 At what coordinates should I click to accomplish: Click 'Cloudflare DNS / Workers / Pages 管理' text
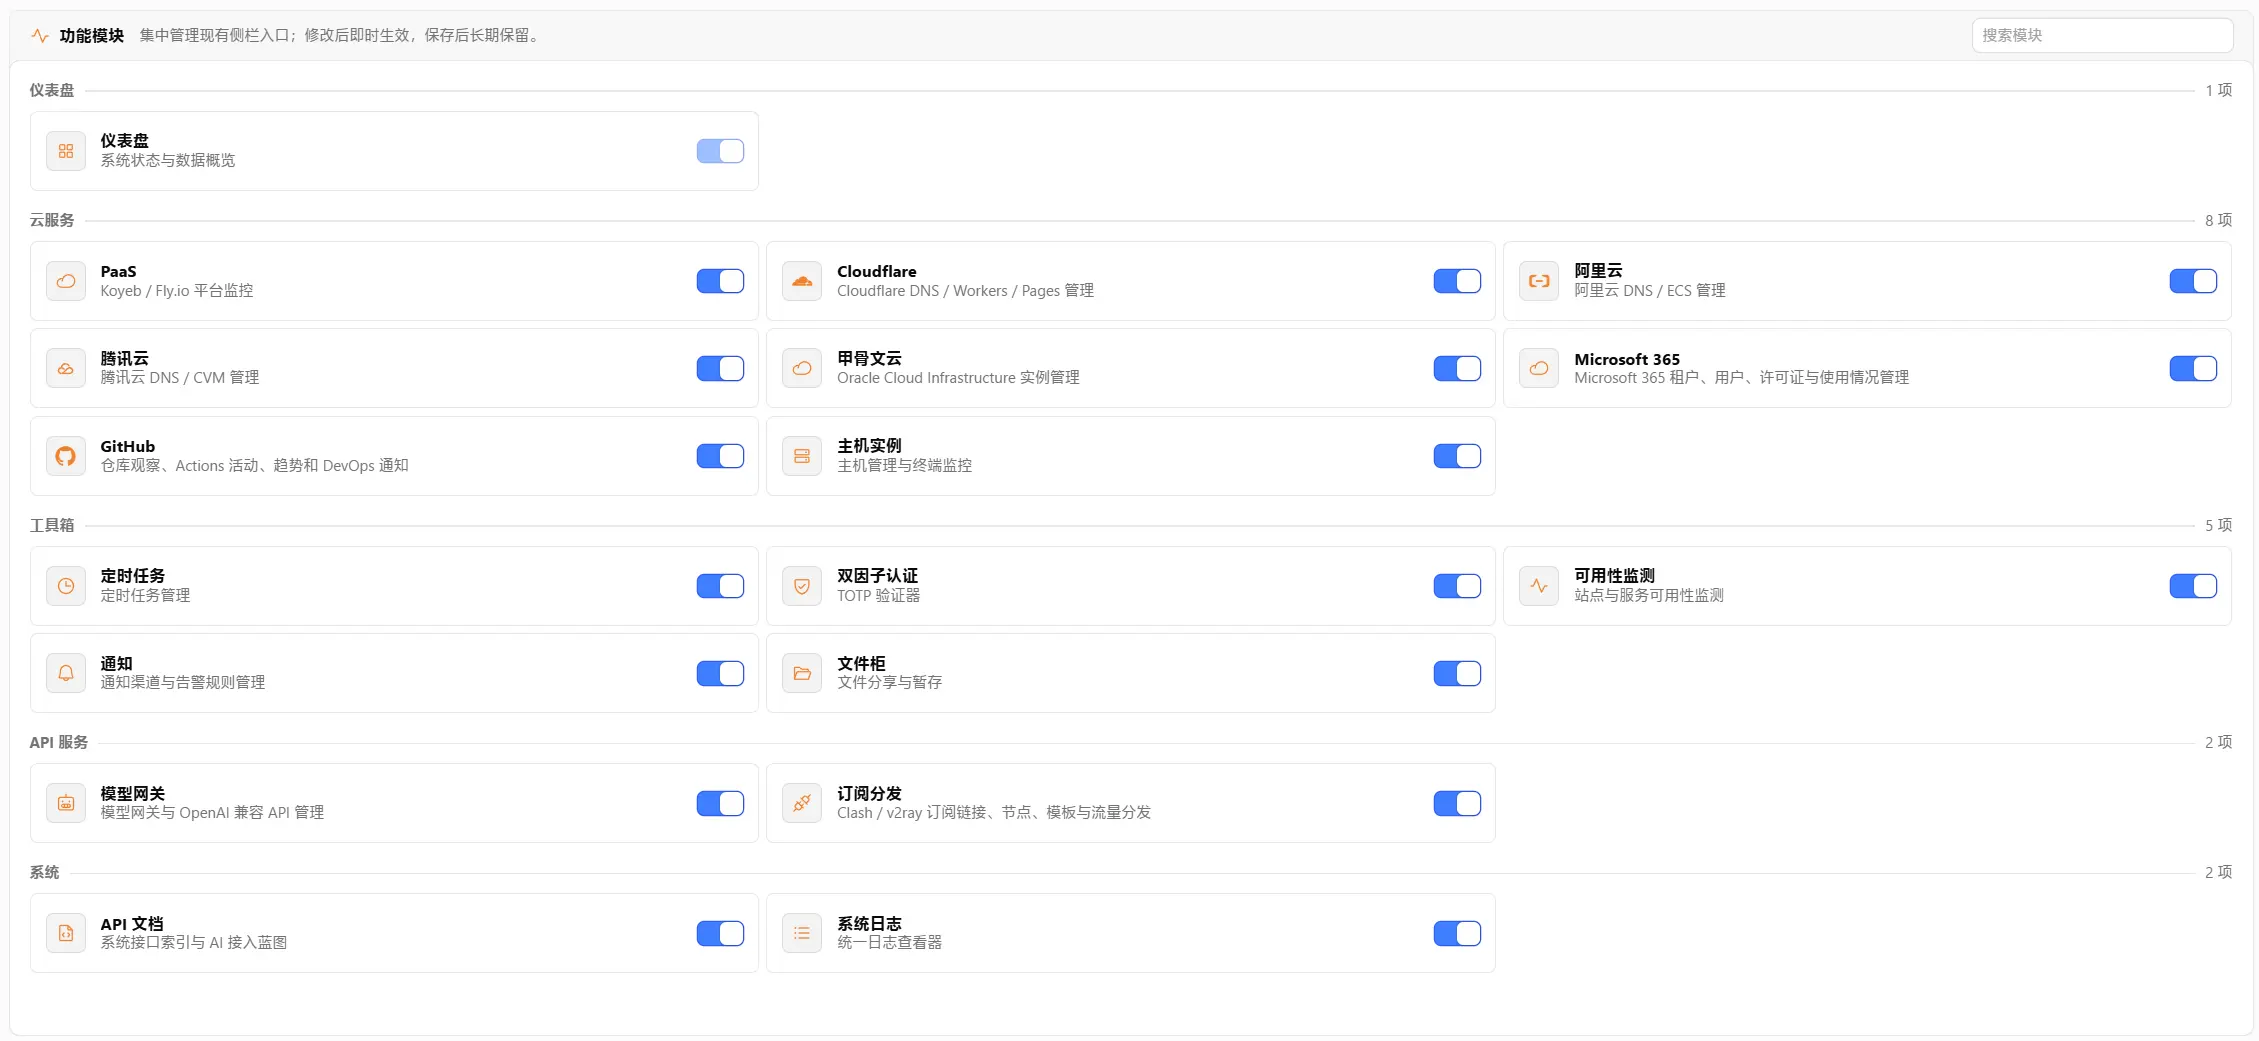965,291
